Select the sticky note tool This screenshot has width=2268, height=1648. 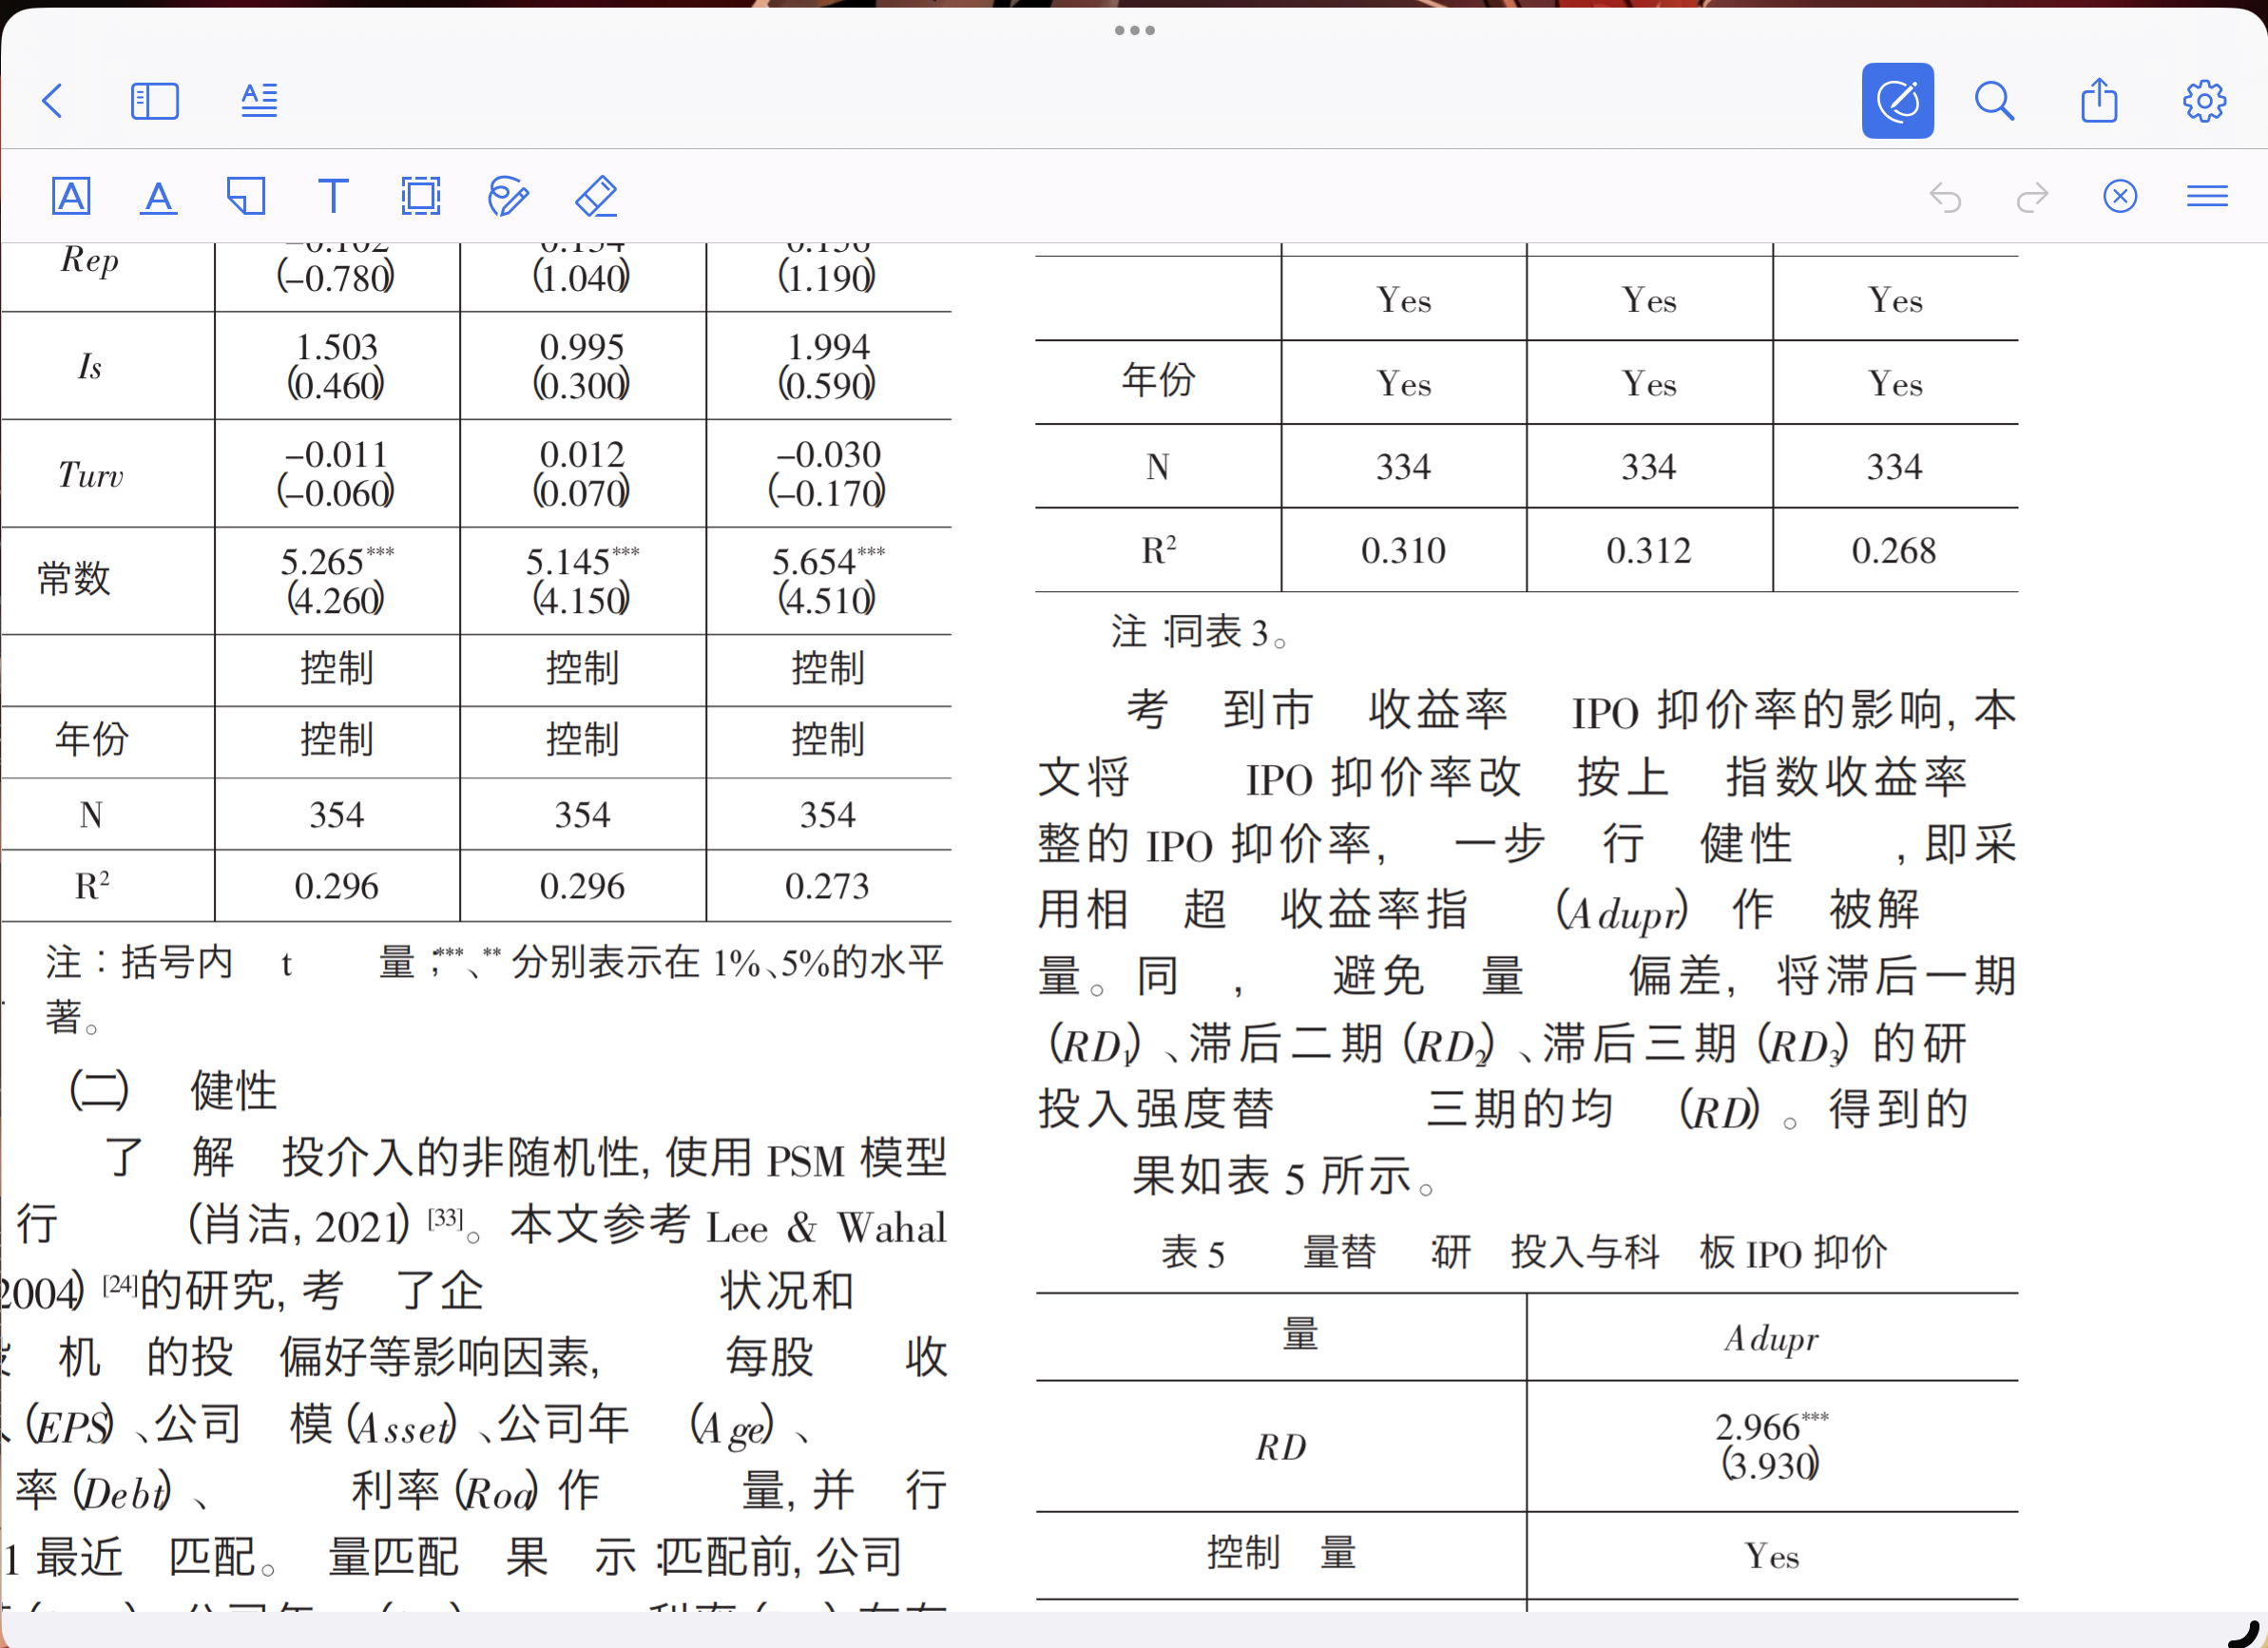click(246, 196)
